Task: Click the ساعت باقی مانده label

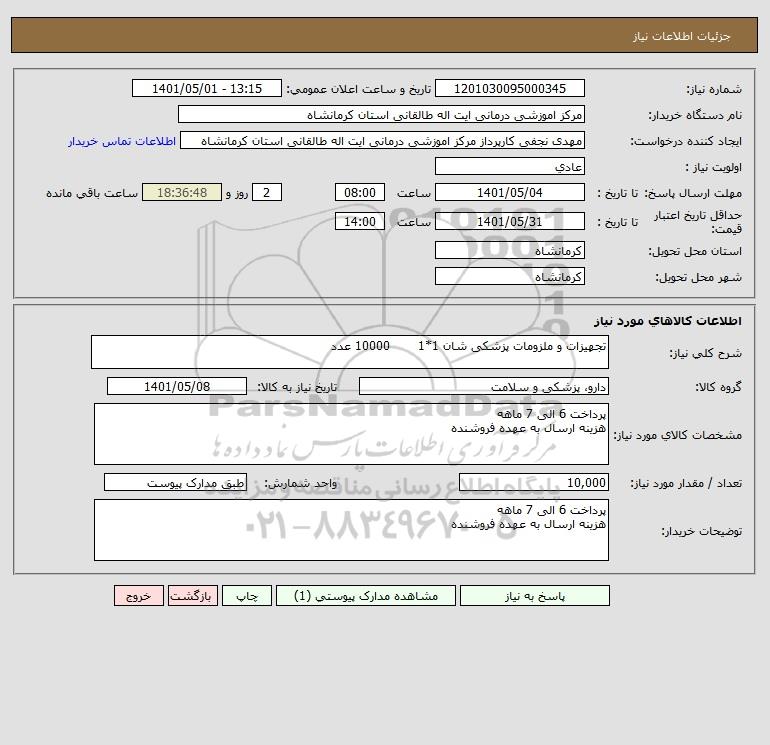Action: 92,193
